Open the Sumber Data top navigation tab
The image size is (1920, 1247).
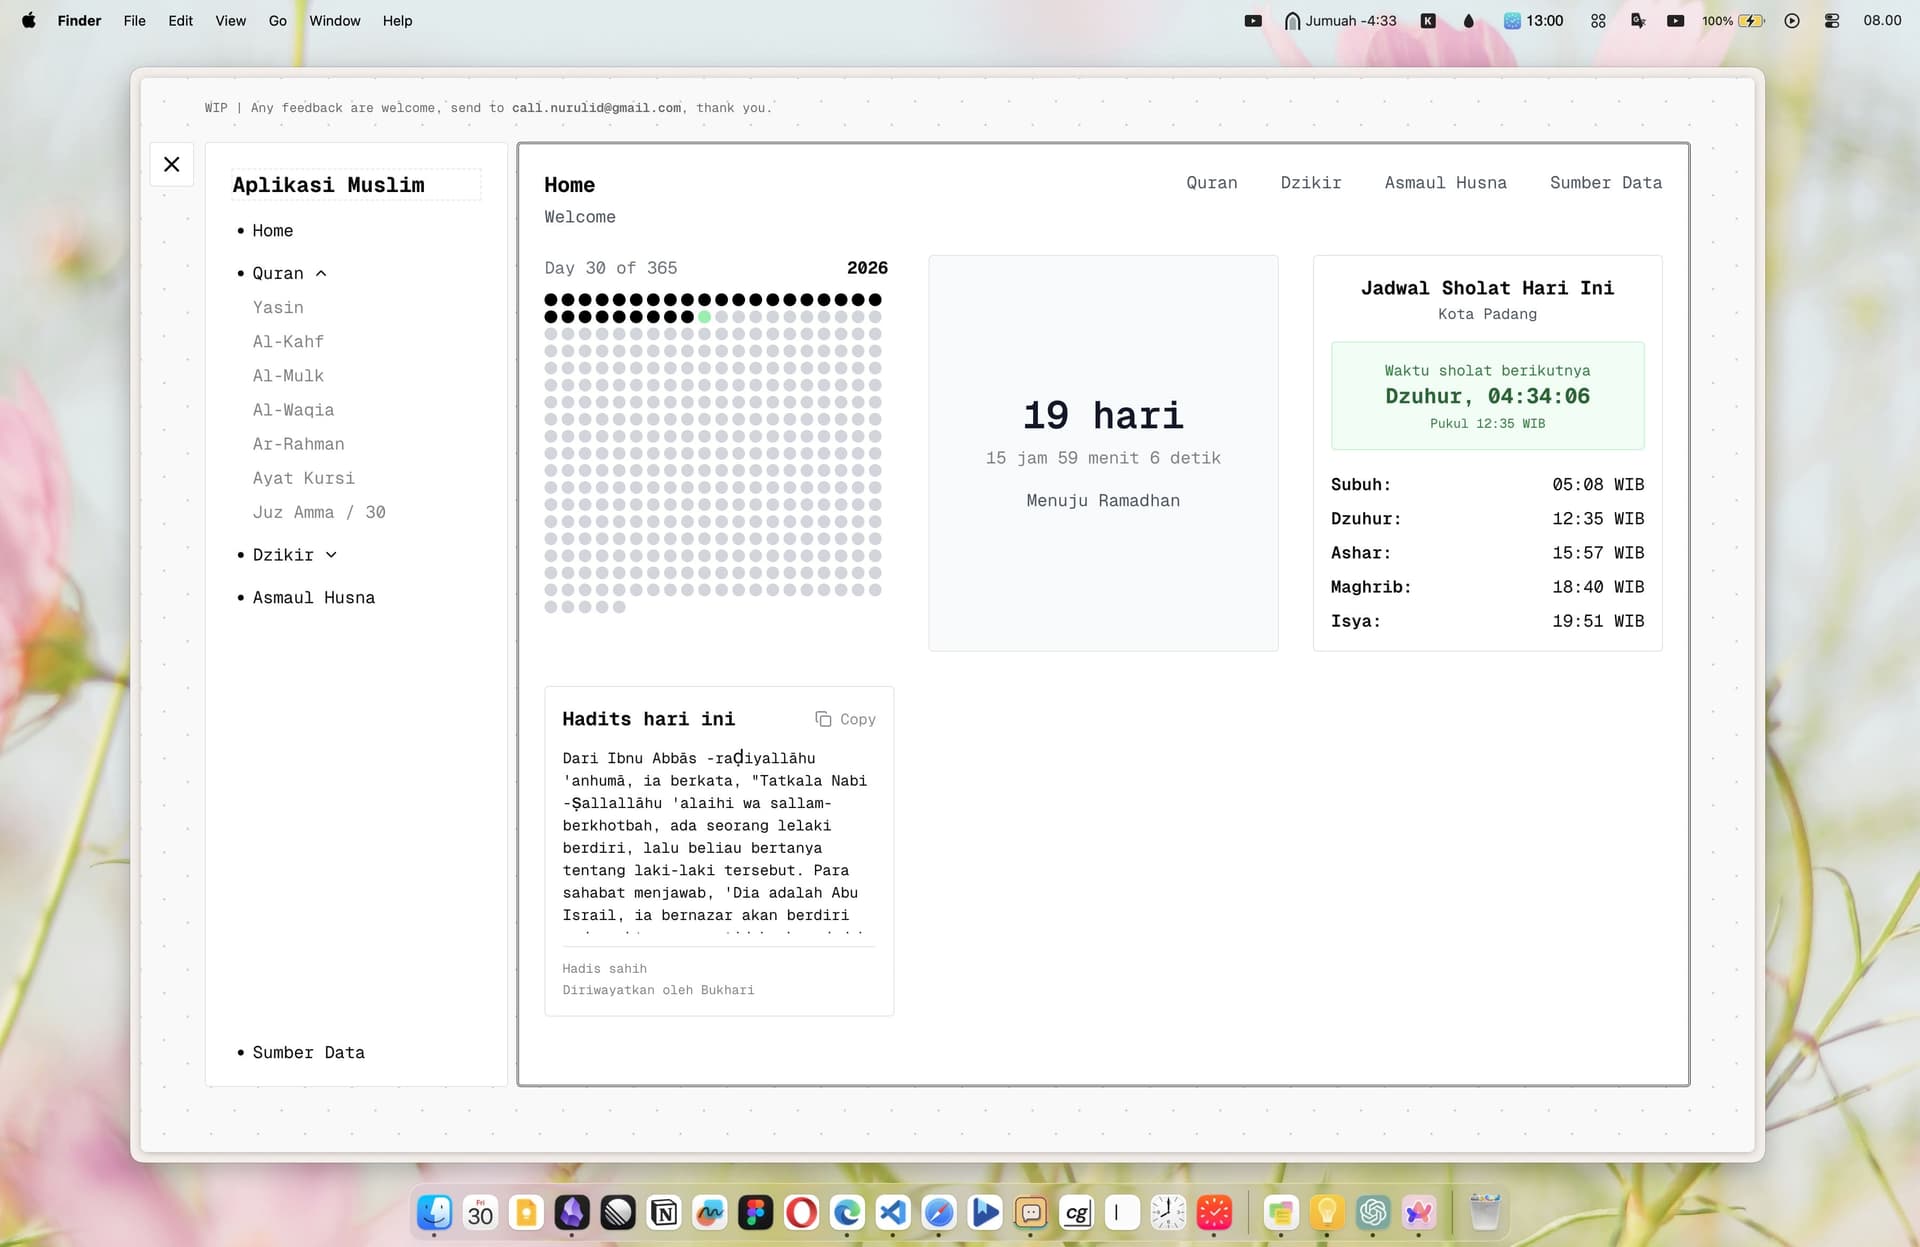tap(1605, 183)
